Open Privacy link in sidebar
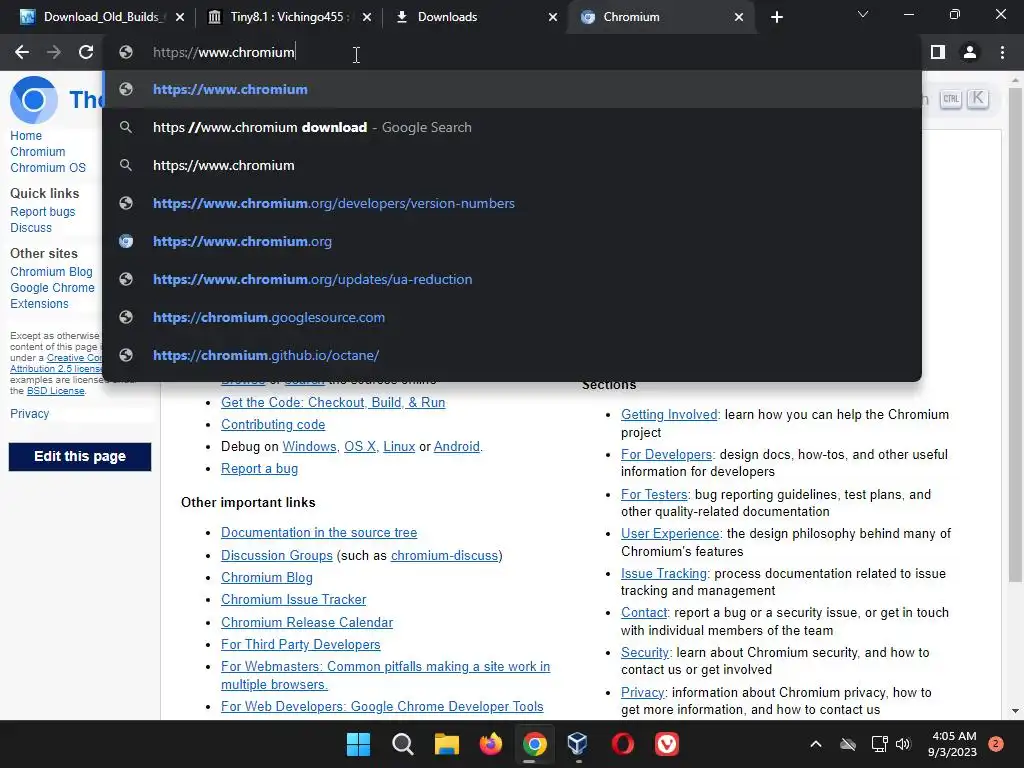This screenshot has width=1024, height=768. [x=29, y=413]
